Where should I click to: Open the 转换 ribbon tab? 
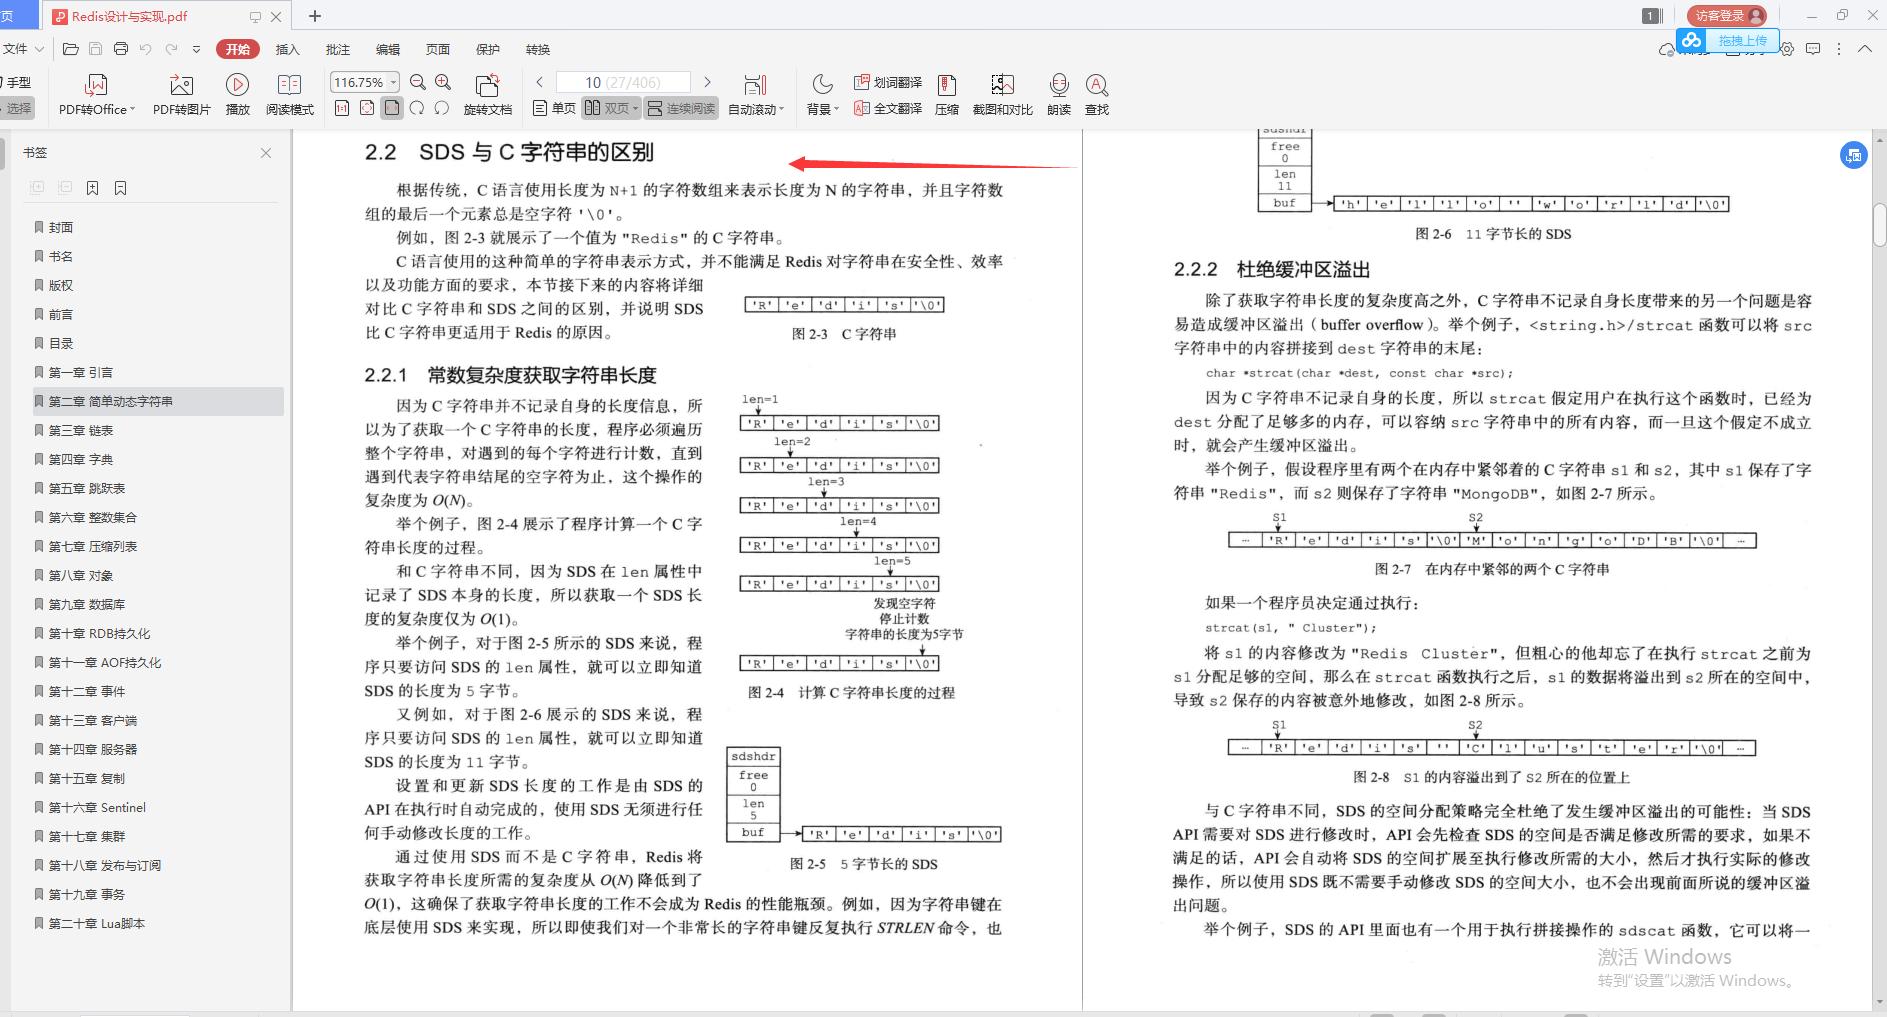[x=539, y=49]
